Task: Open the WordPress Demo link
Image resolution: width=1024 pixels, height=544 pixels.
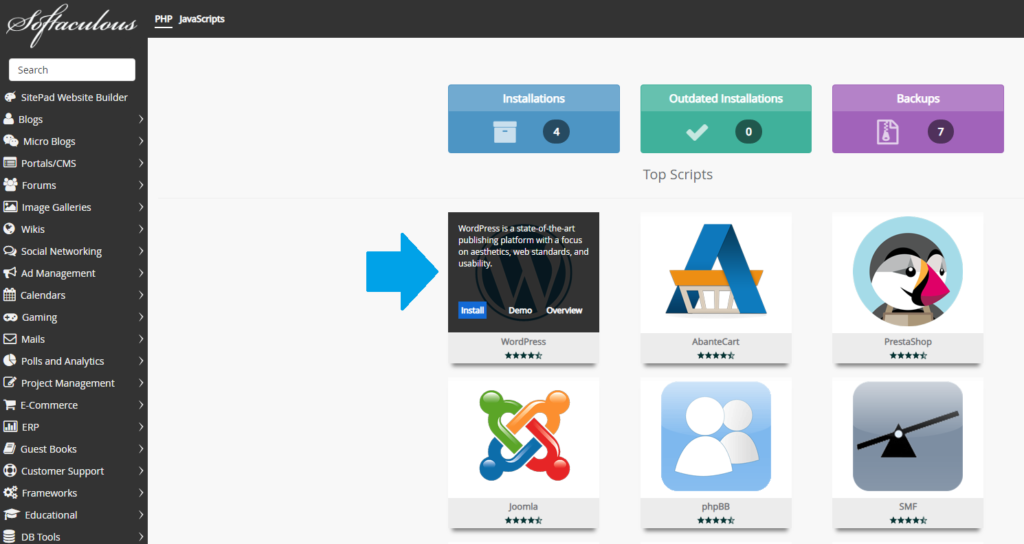Action: pos(520,310)
